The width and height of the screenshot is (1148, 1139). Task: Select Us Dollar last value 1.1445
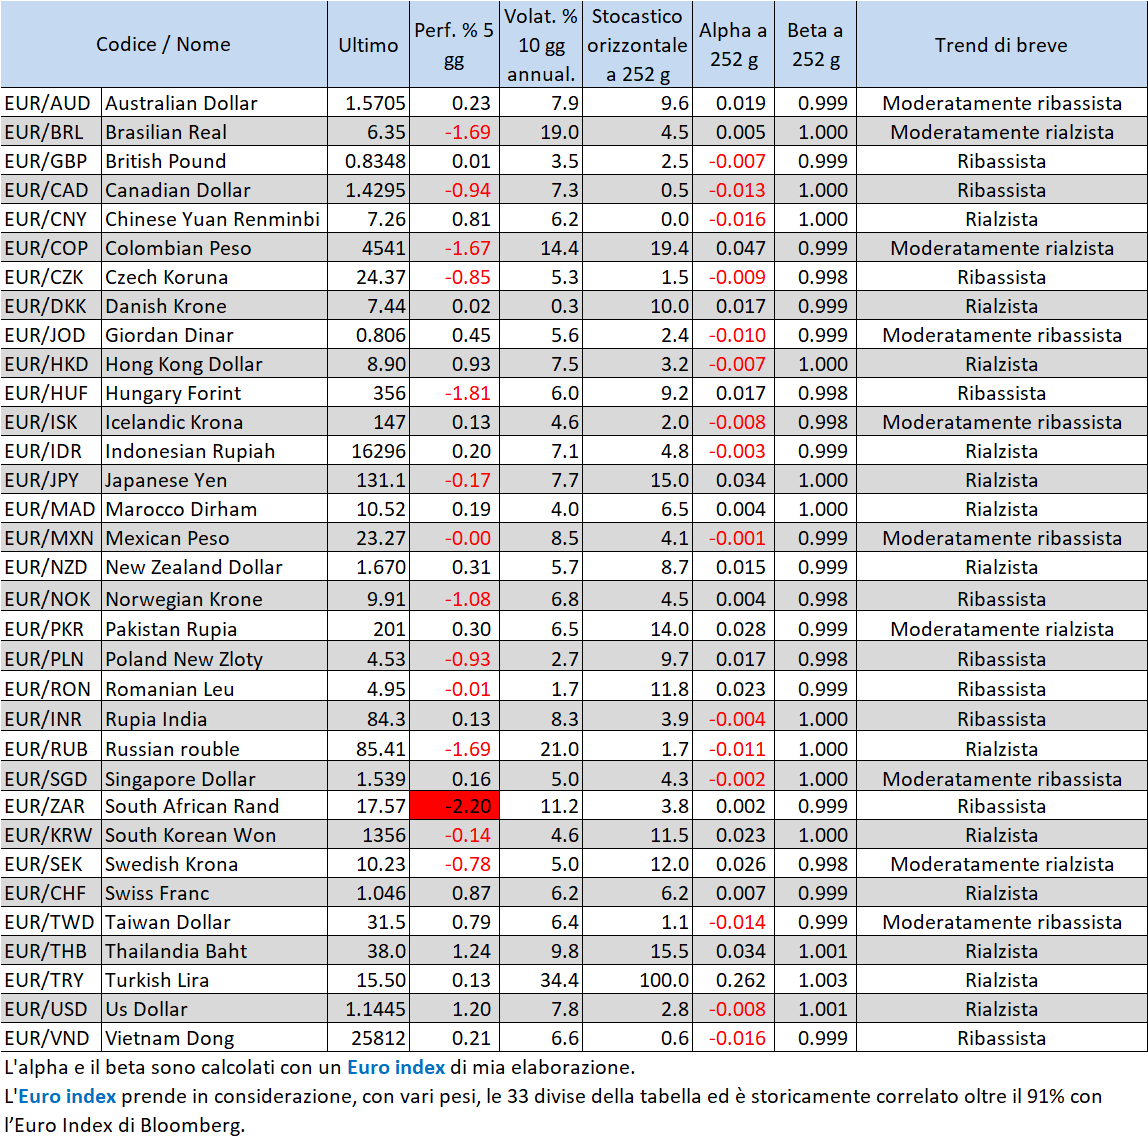pyautogui.click(x=368, y=1009)
